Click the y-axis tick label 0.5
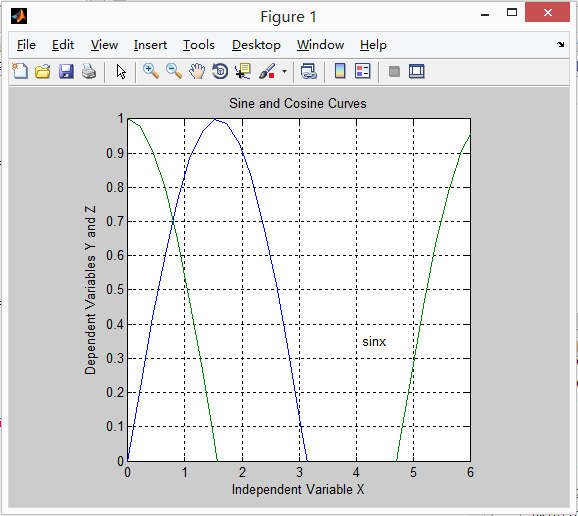Viewport: 578px width, 516px height. tap(115, 290)
